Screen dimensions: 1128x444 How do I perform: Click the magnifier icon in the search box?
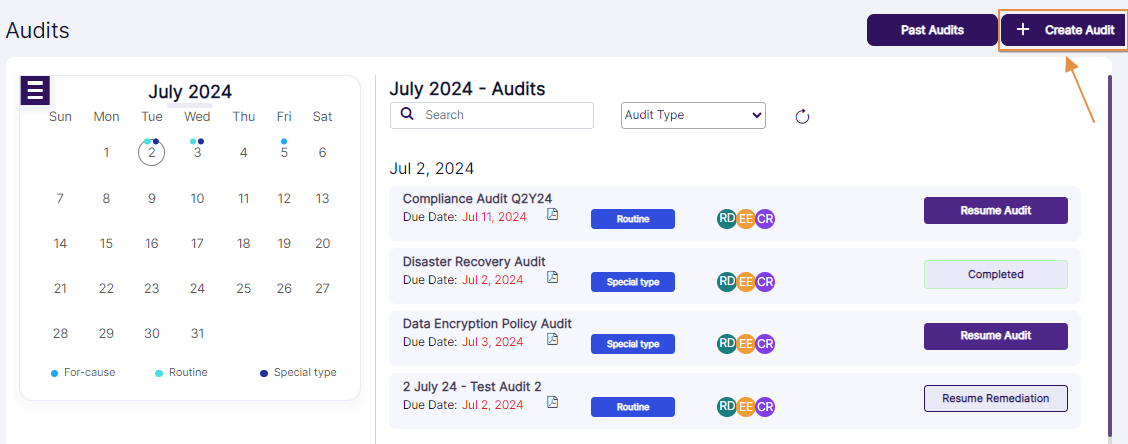click(x=406, y=114)
